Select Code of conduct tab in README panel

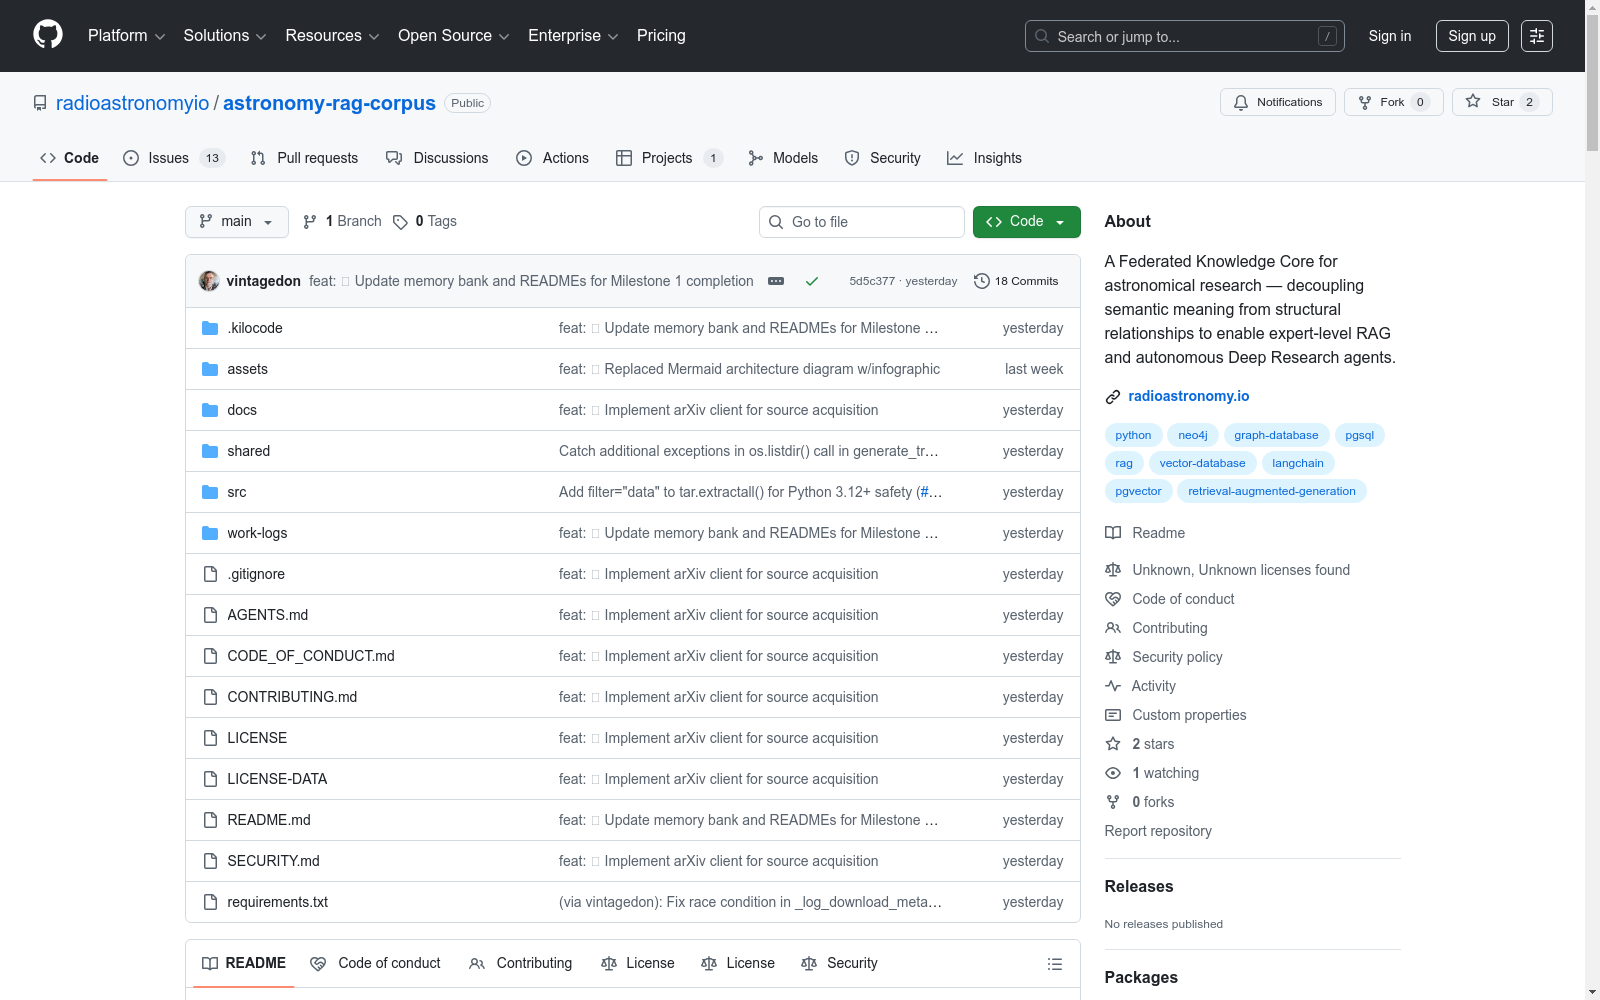coord(376,963)
